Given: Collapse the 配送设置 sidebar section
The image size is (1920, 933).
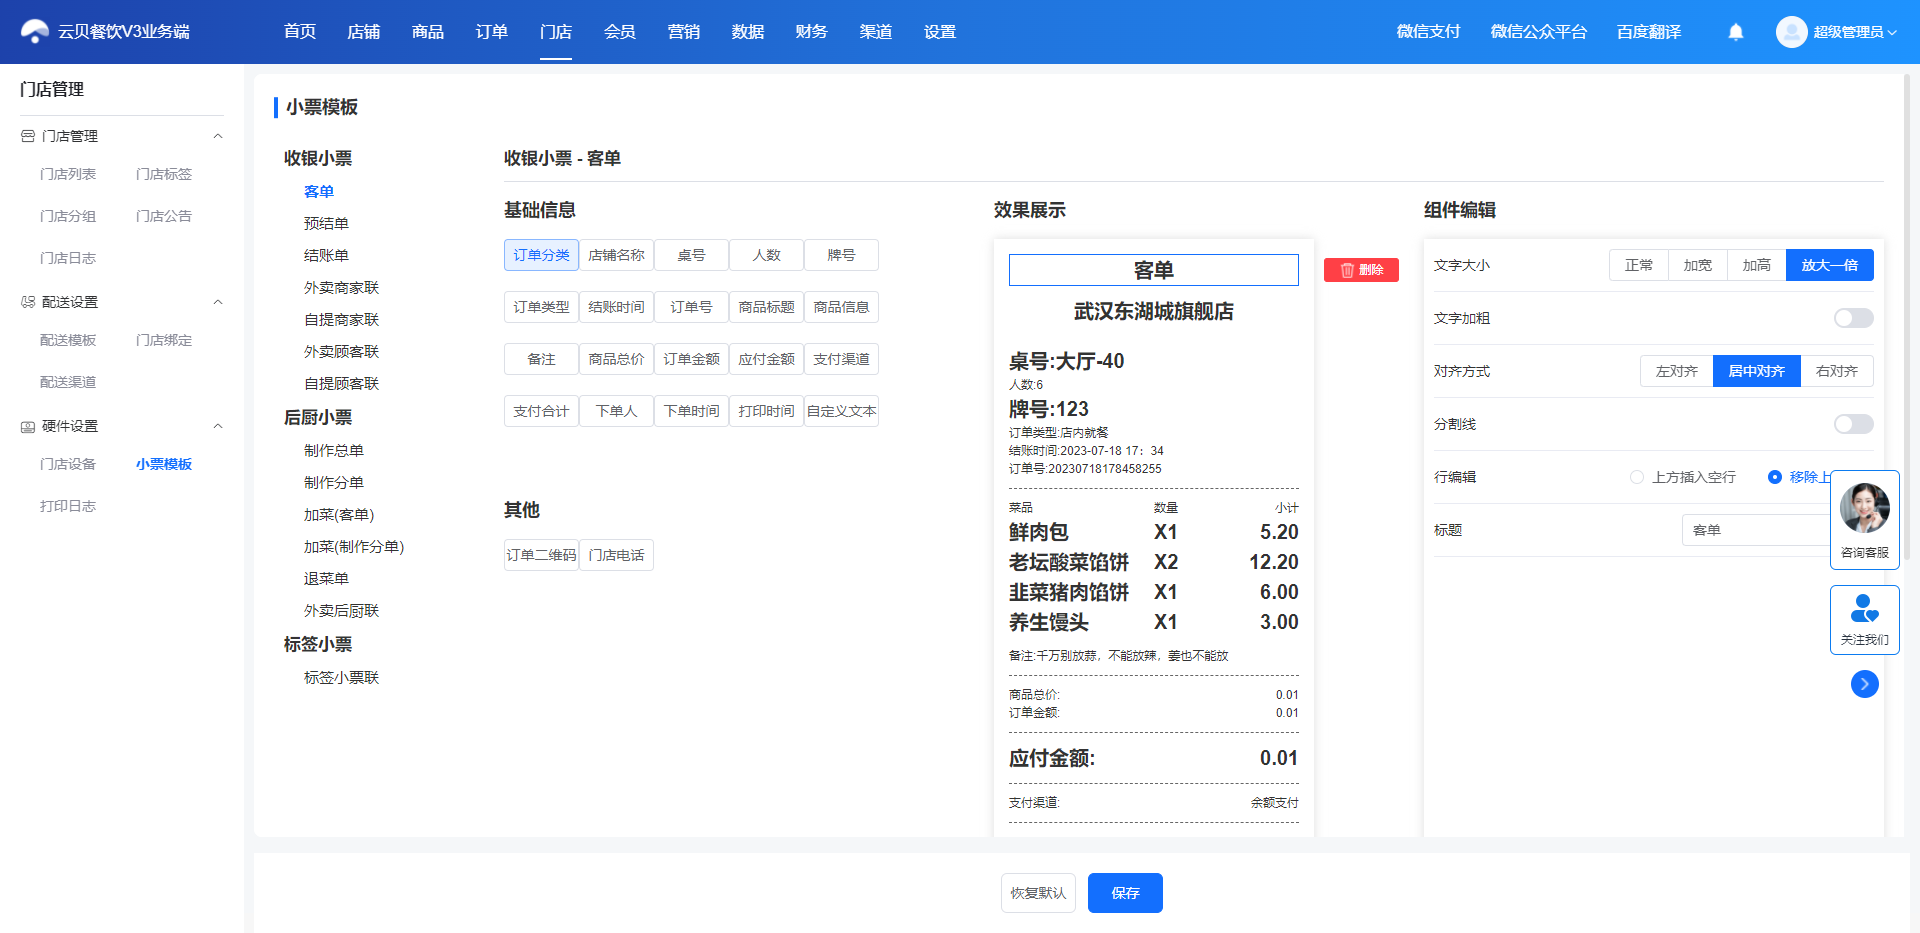Looking at the screenshot, I should (218, 302).
